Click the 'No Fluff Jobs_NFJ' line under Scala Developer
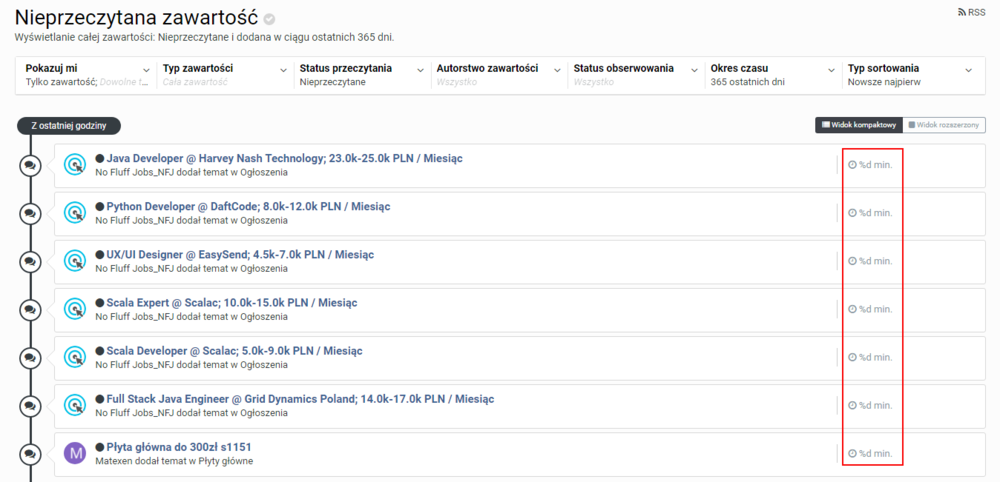Screen dimensions: 1000x482 (x=191, y=365)
